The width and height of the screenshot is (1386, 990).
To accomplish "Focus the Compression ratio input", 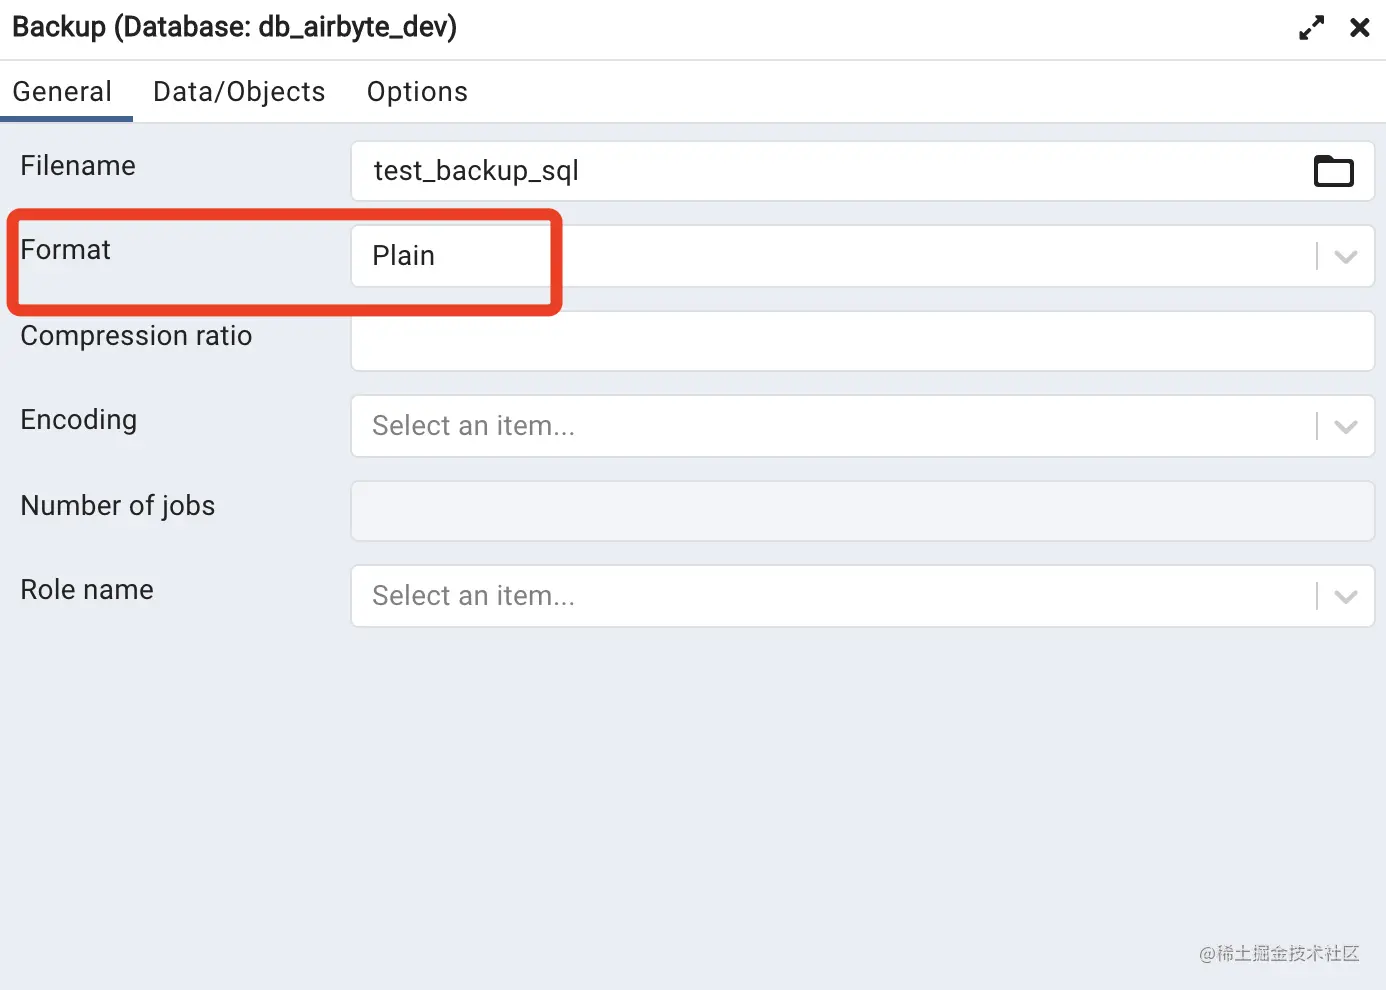I will [x=862, y=341].
